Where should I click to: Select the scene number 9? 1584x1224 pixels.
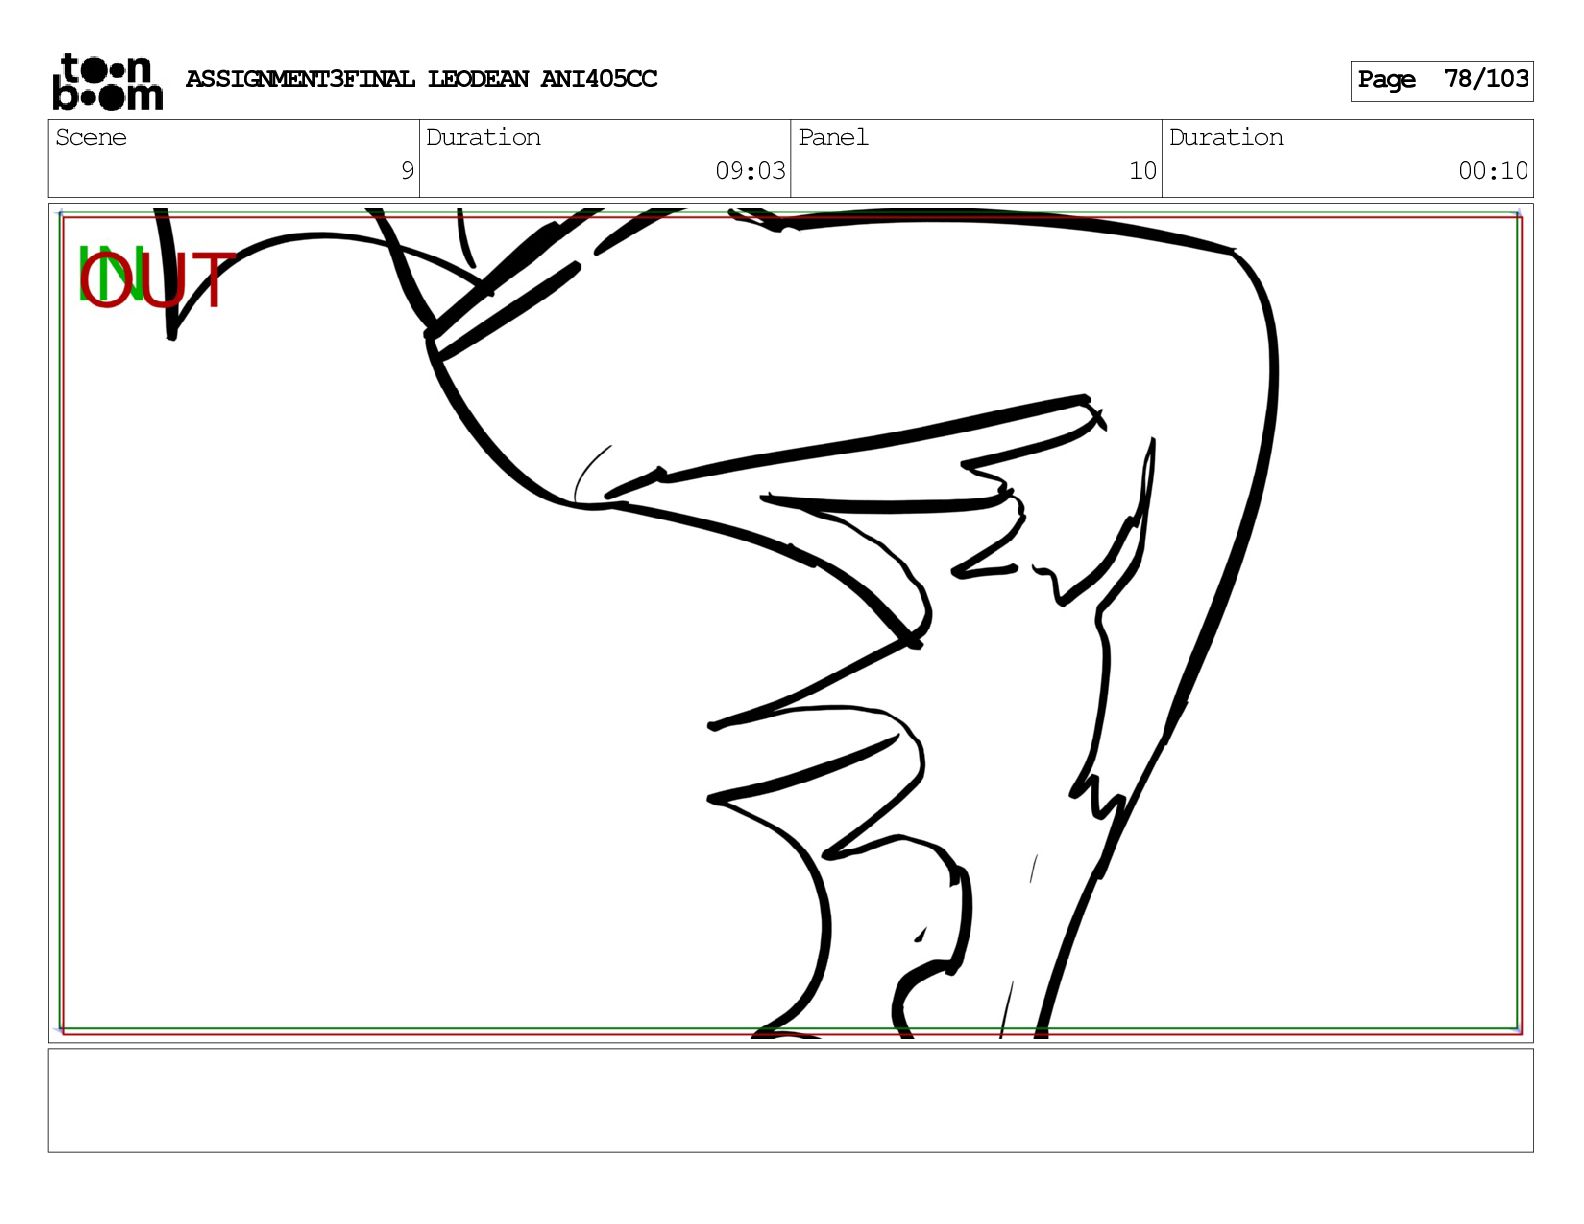[x=407, y=171]
